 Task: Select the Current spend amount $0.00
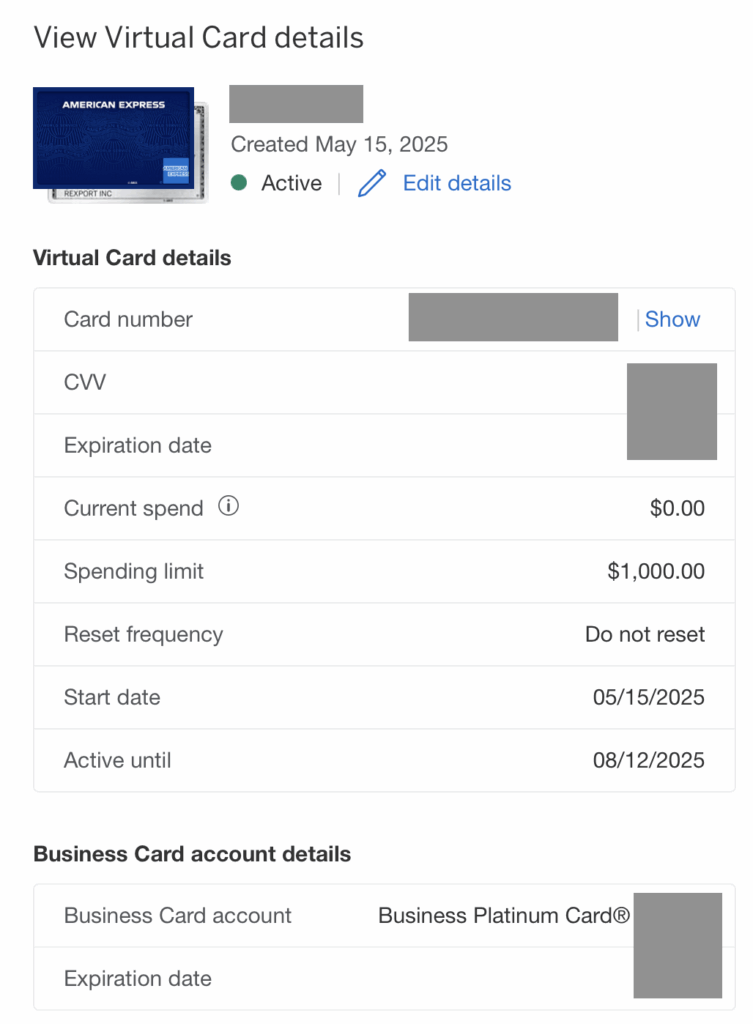(676, 507)
